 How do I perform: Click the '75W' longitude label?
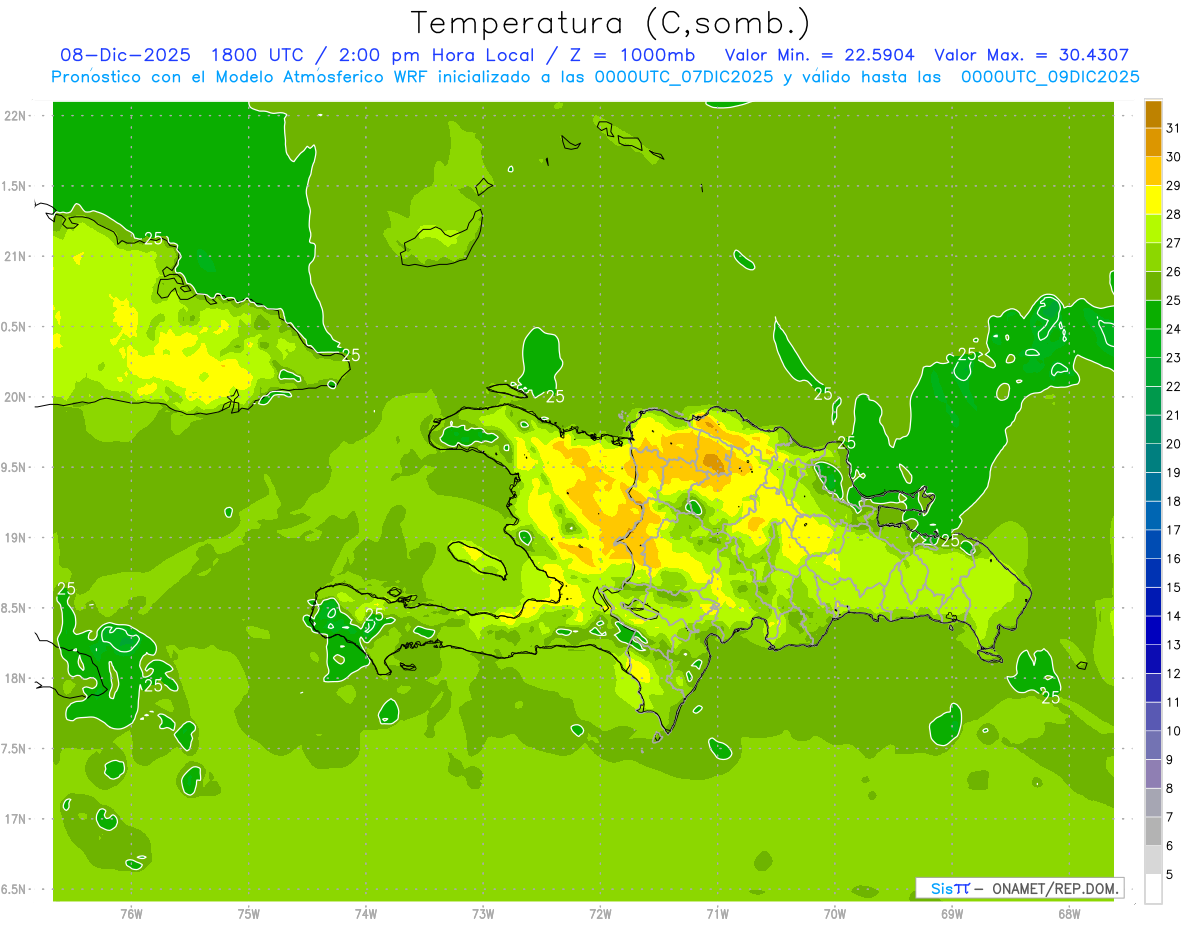coord(249,913)
